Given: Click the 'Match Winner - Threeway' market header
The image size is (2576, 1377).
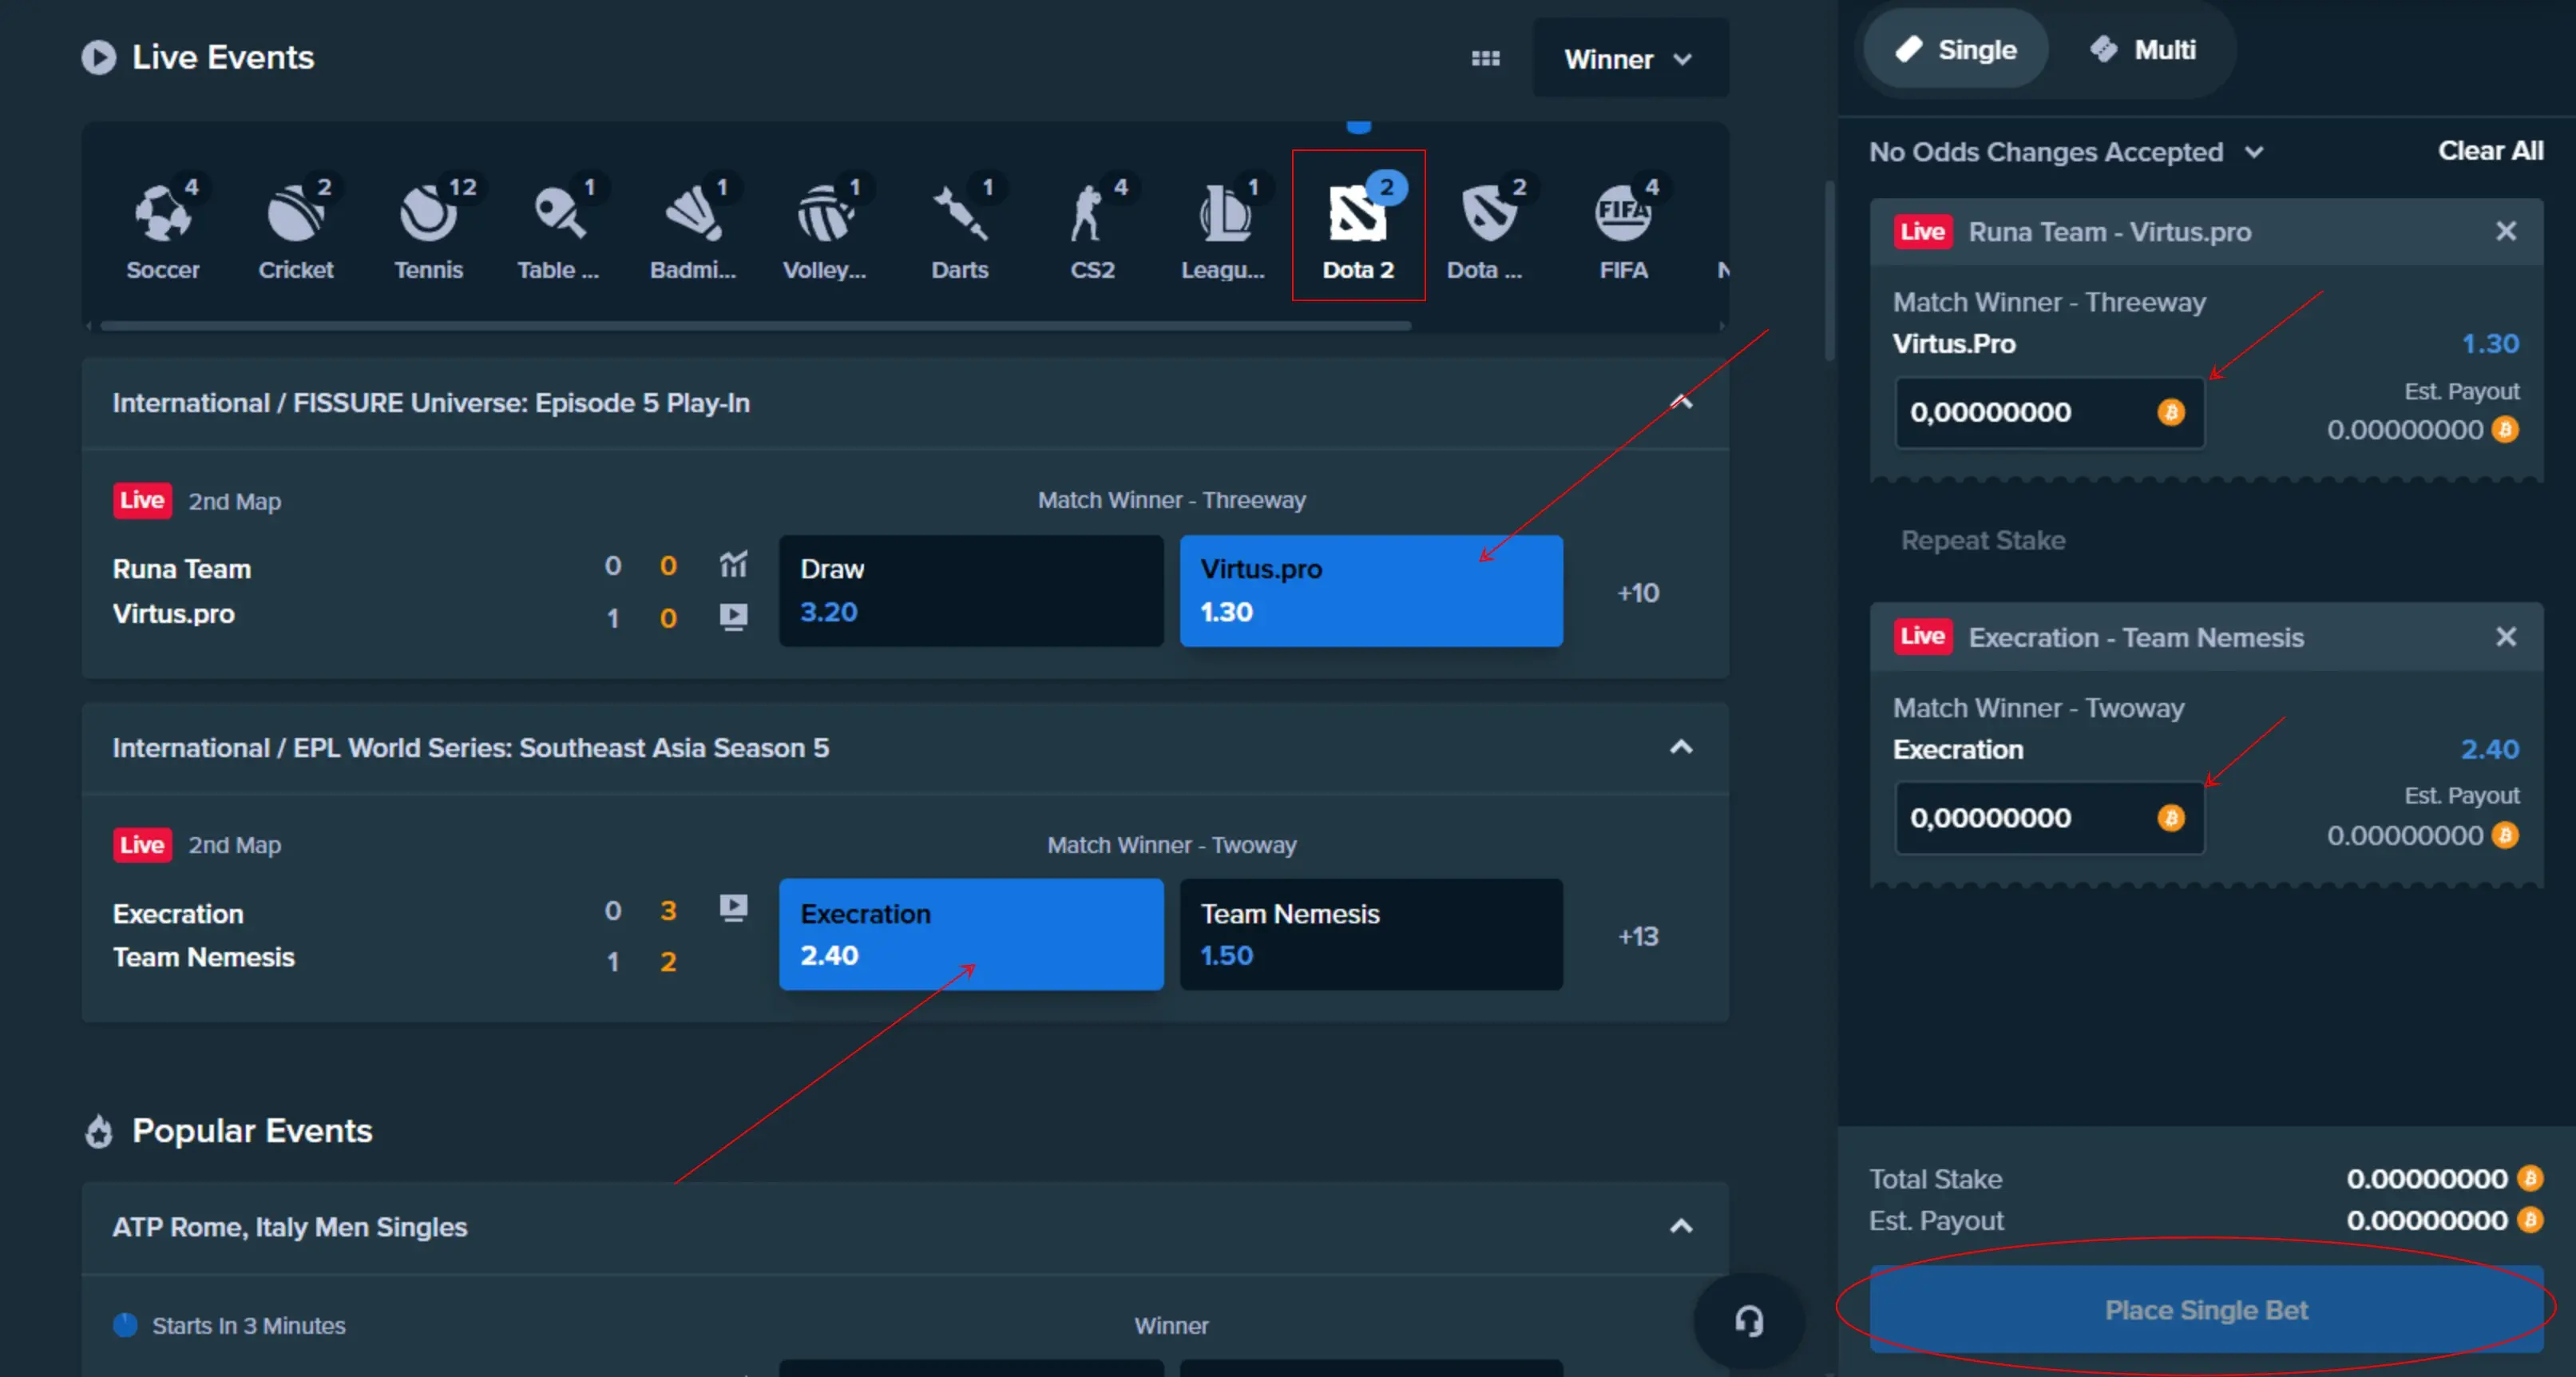Looking at the screenshot, I should click(1171, 500).
